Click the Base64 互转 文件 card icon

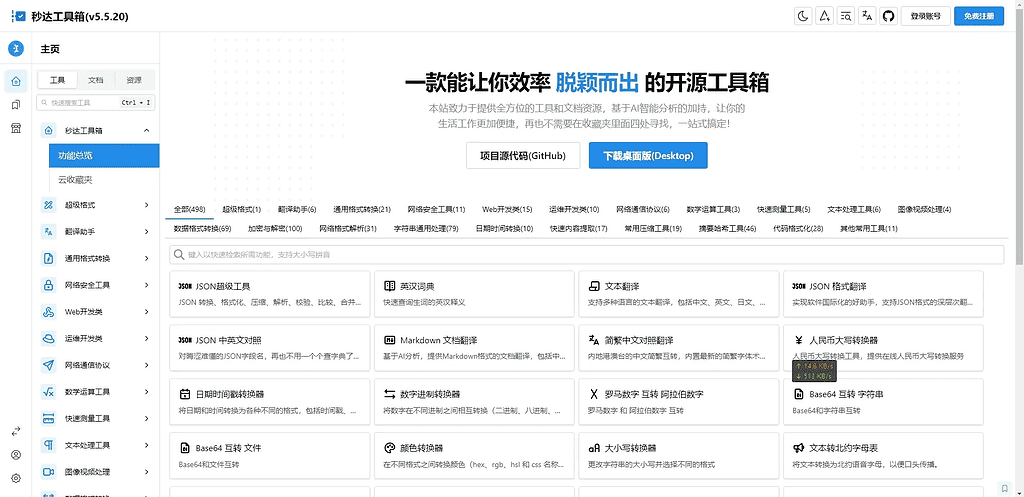coord(184,448)
